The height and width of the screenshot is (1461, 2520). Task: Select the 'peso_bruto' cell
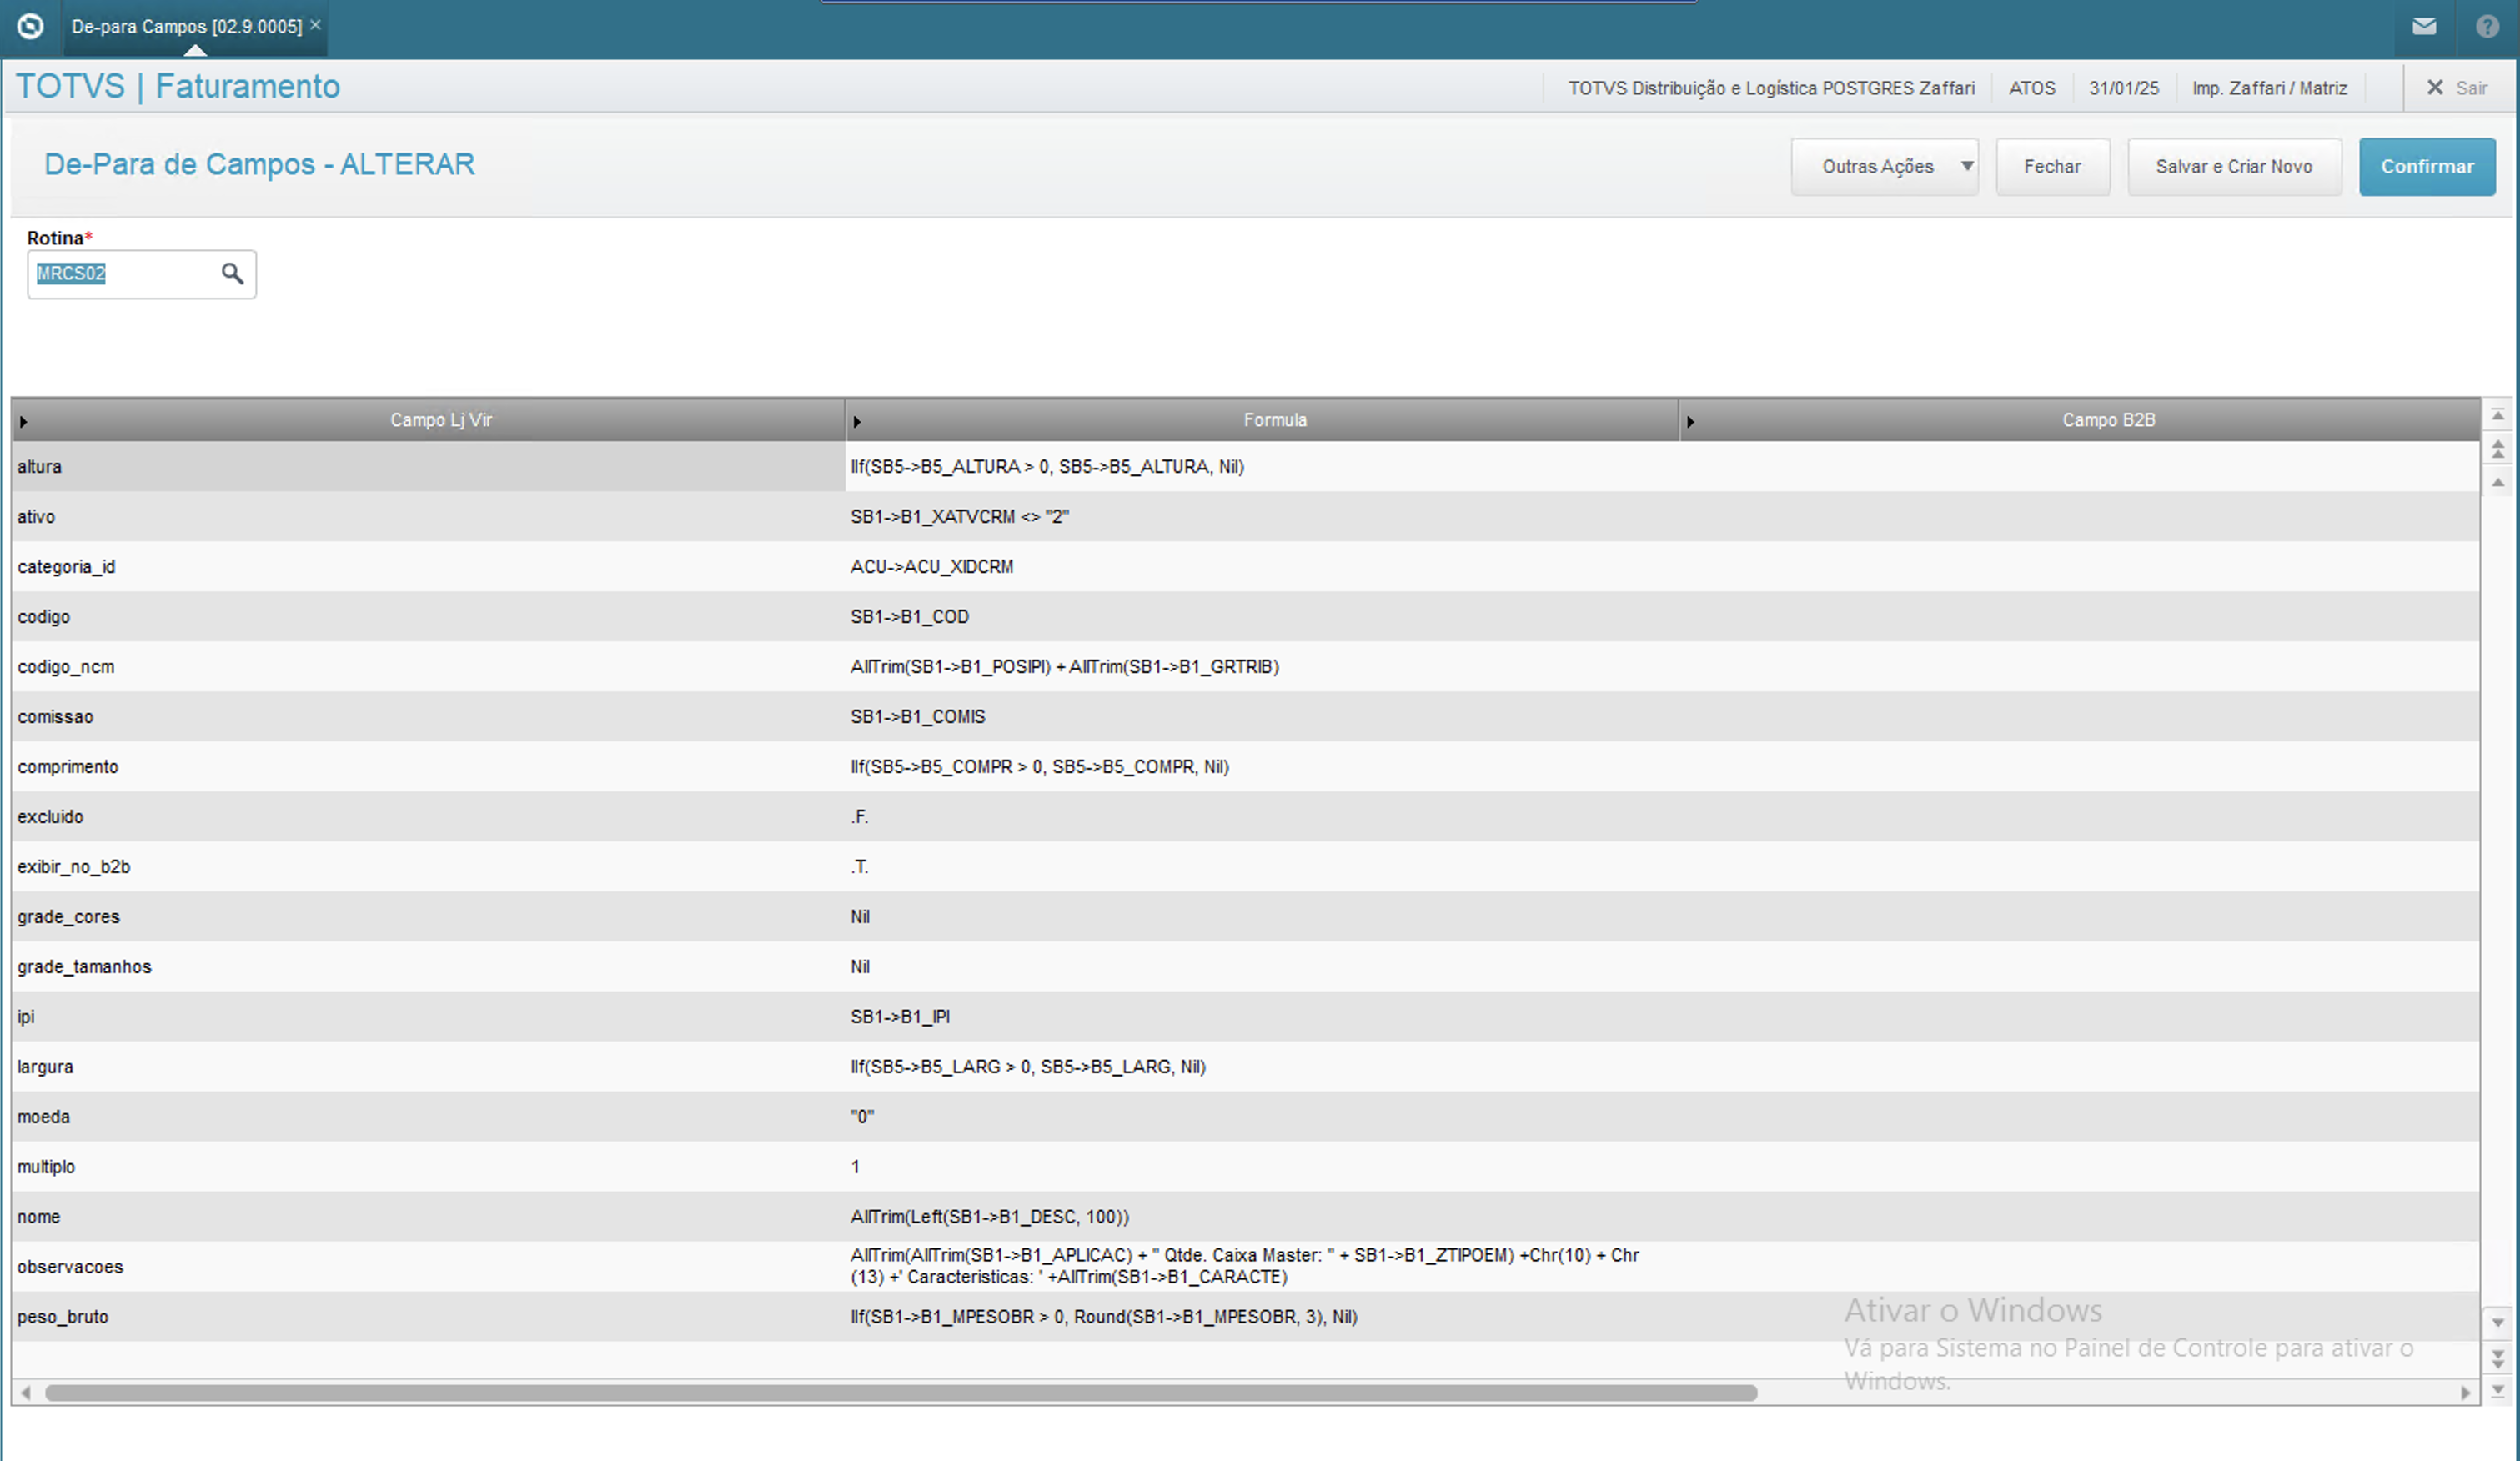coord(428,1316)
